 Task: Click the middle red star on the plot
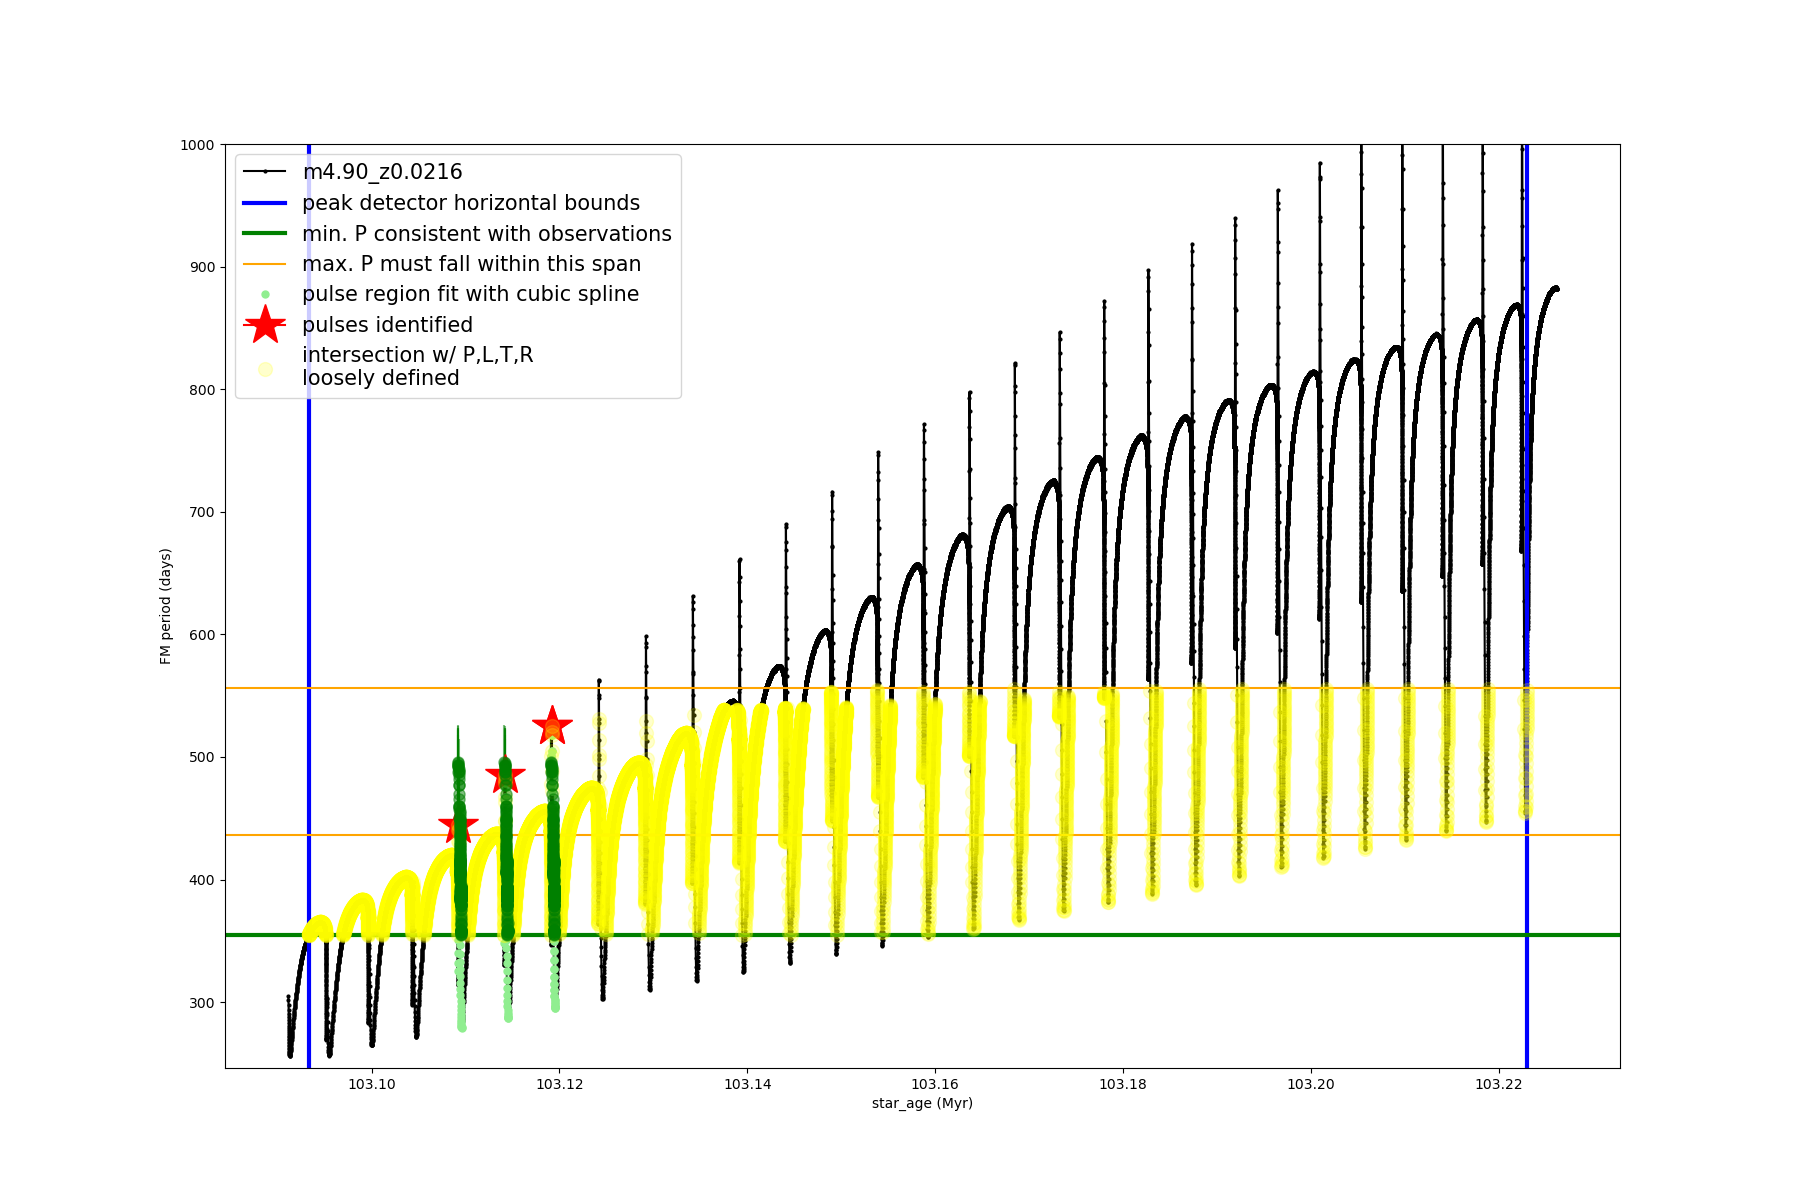tap(505, 776)
